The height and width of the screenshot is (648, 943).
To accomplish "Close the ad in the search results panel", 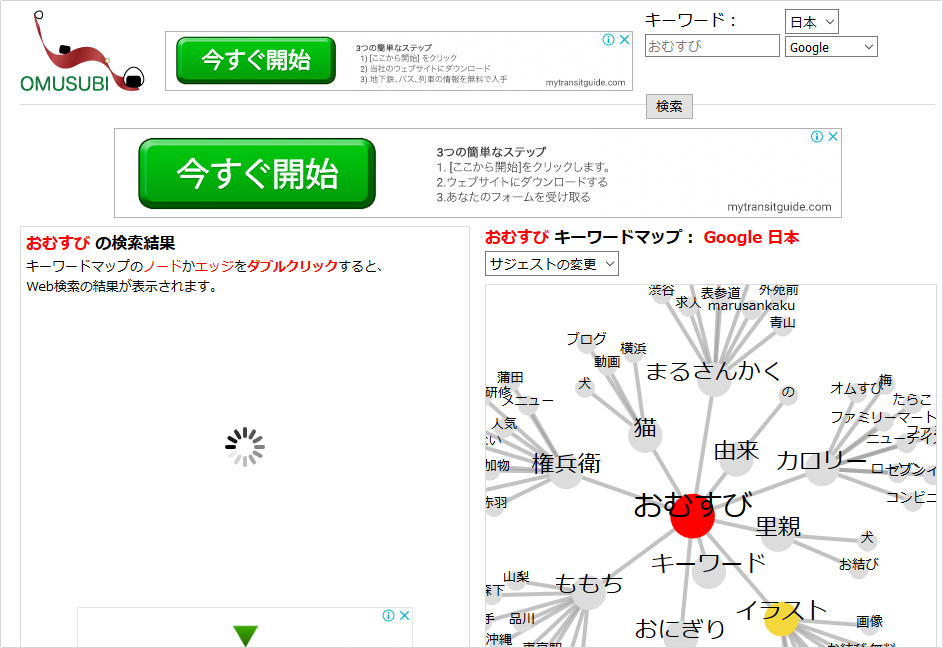I will tap(405, 616).
